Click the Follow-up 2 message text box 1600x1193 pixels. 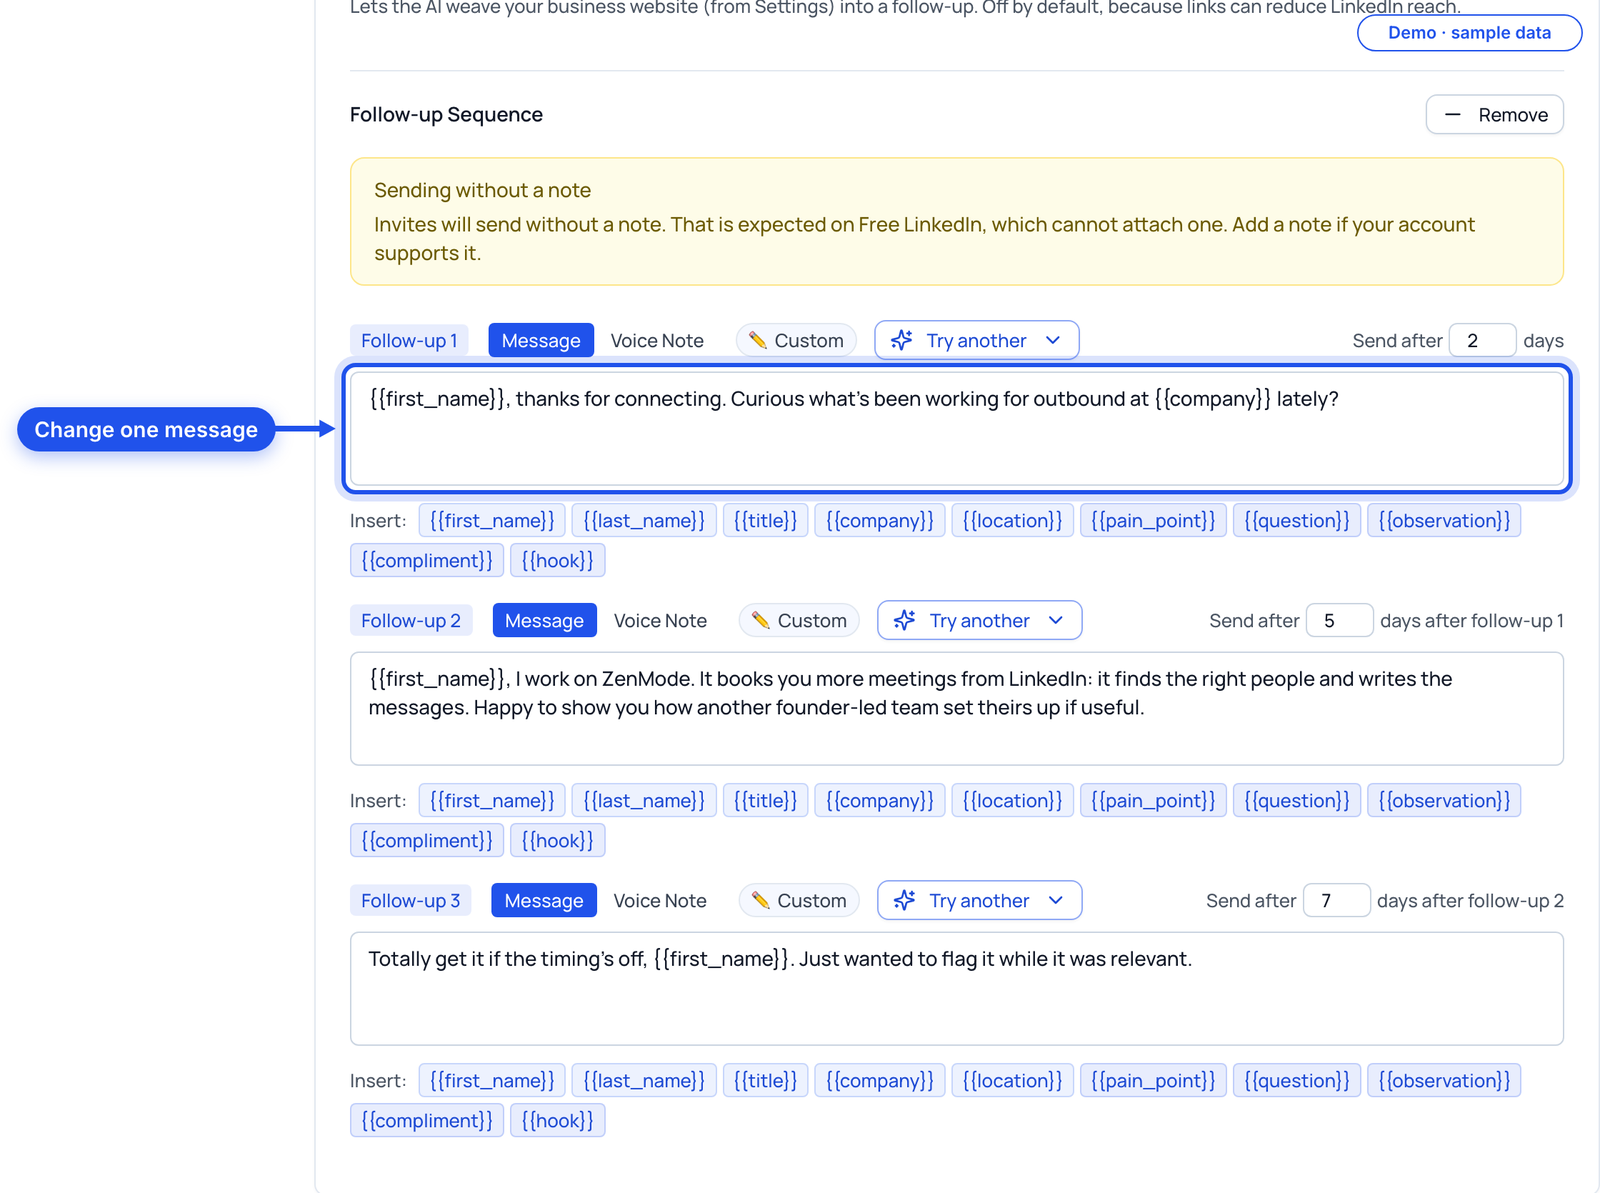coord(957,709)
